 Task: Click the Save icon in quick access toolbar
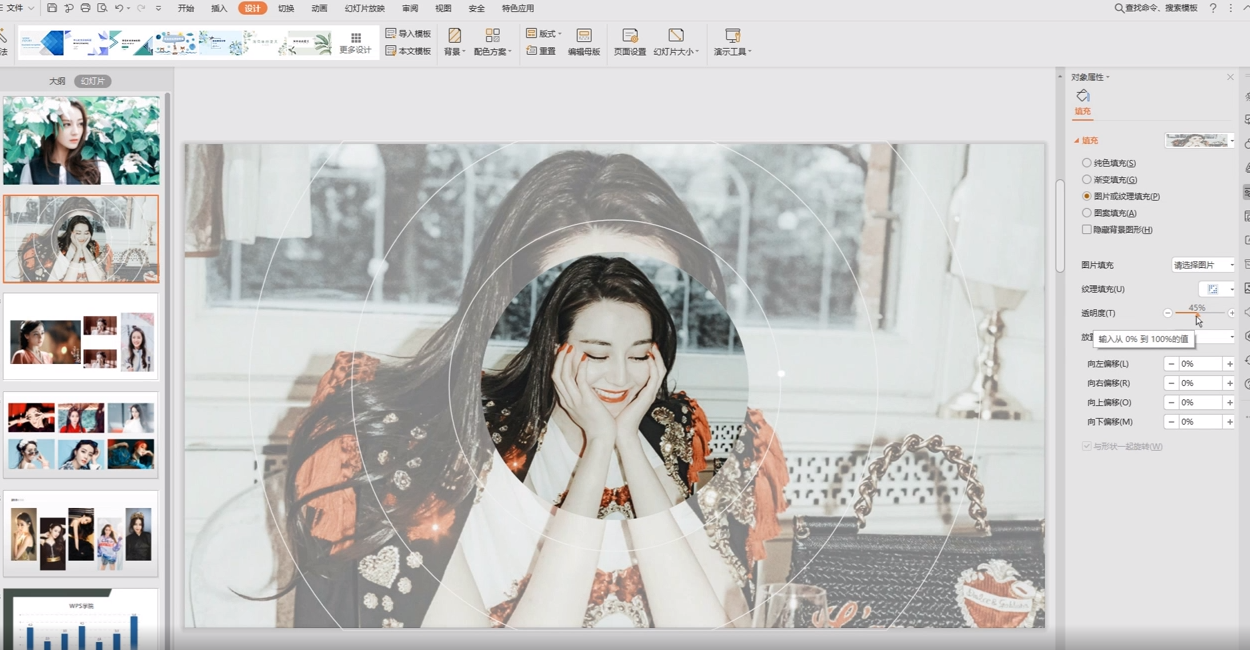click(52, 8)
